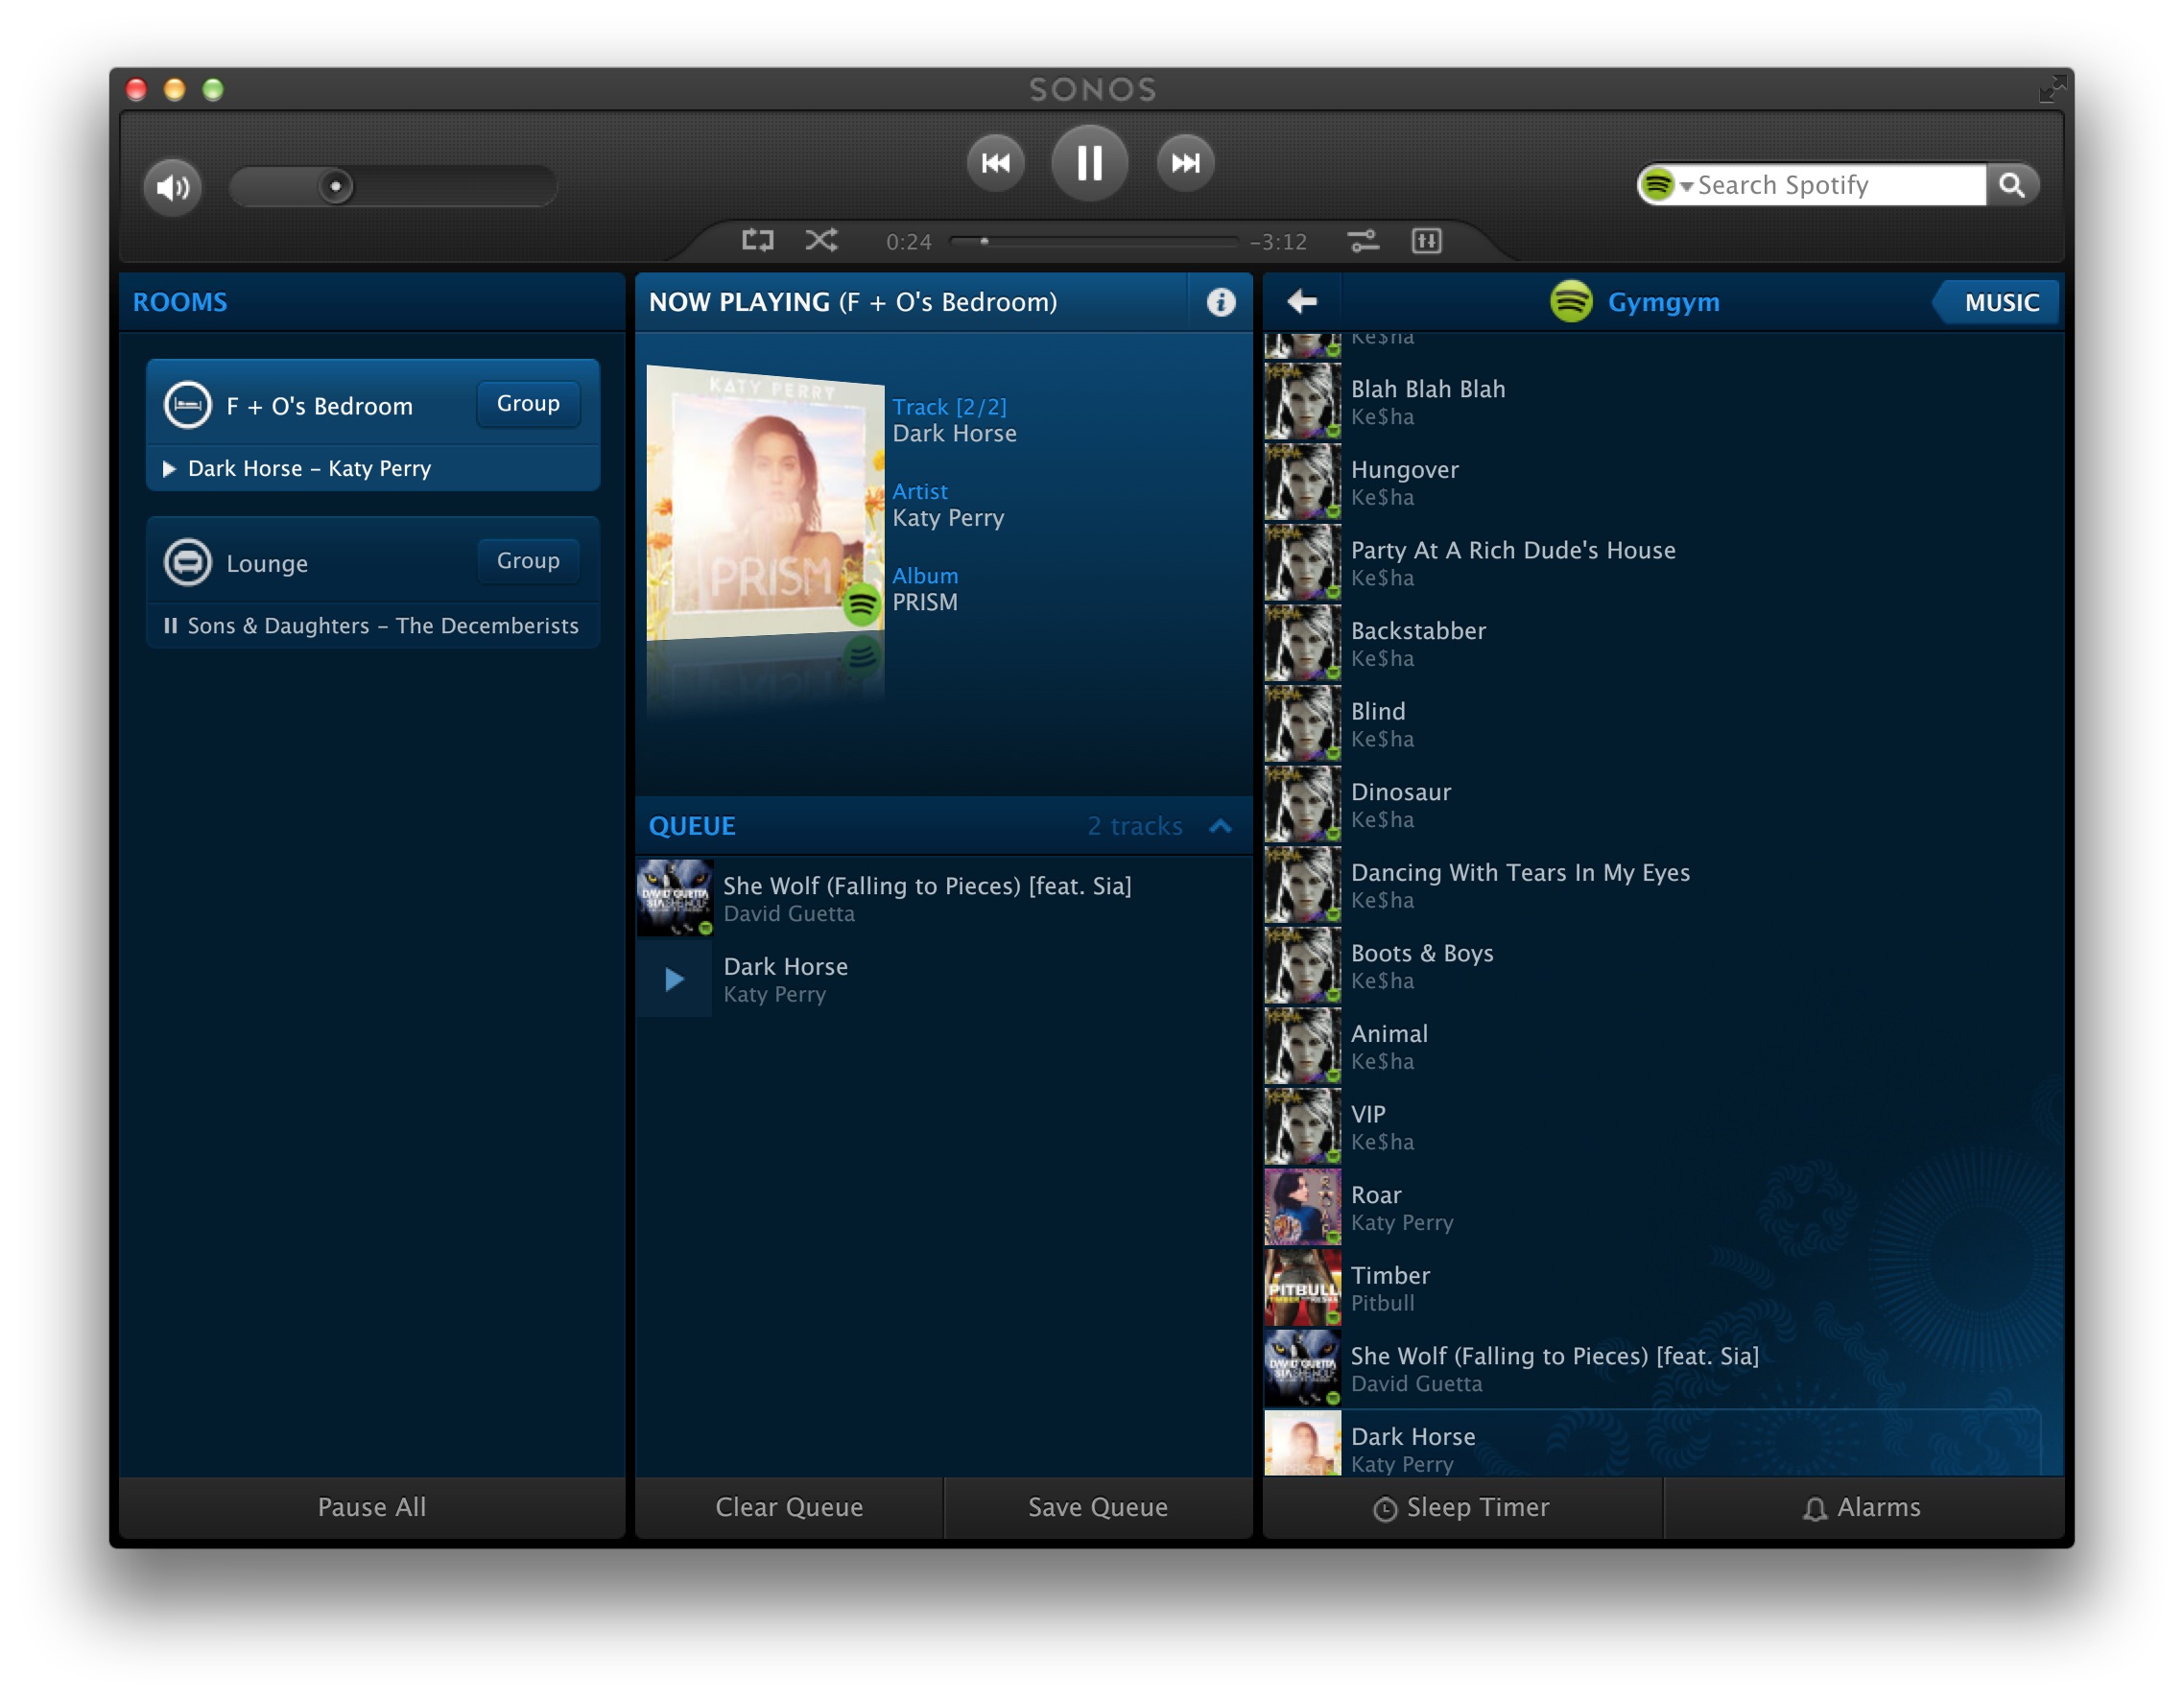Click the -3:12 remaining time readout

pos(1279,242)
